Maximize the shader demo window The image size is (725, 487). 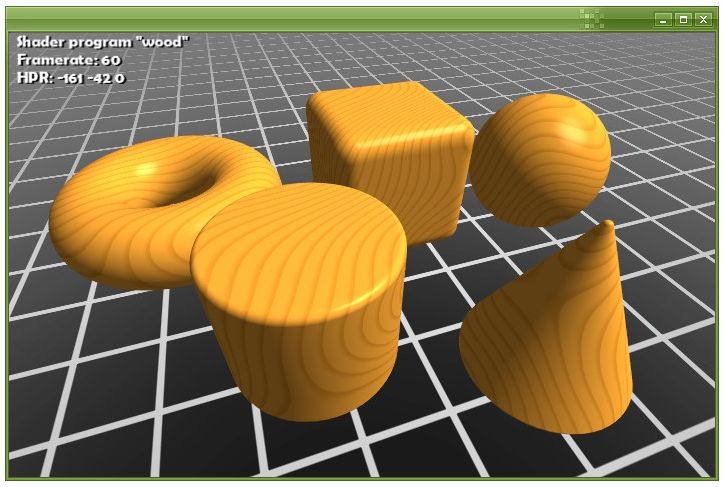tap(683, 19)
